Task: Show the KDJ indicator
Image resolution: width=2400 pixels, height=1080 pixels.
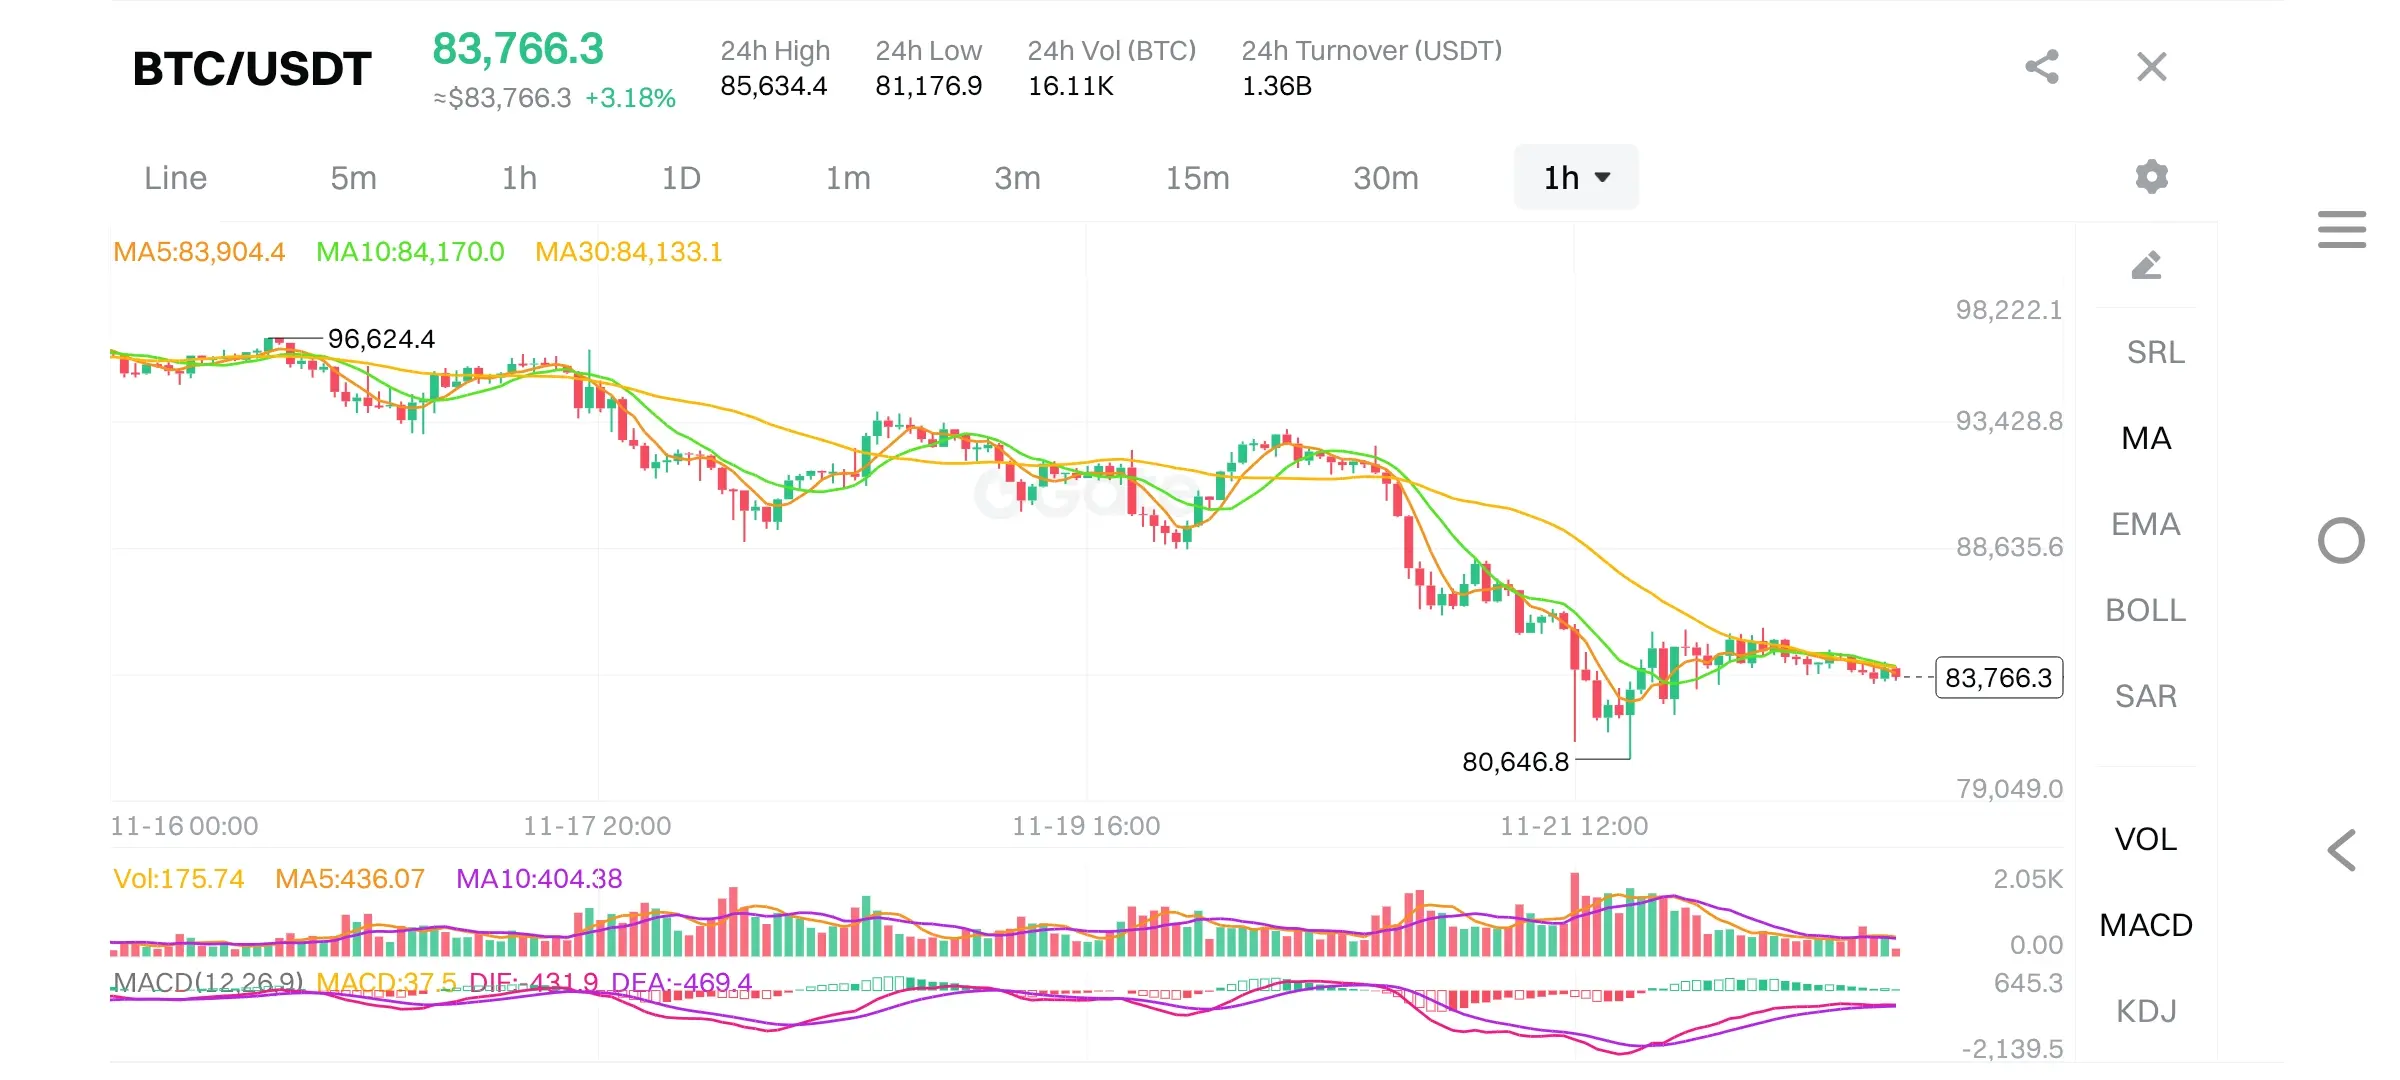Action: (x=2146, y=1011)
